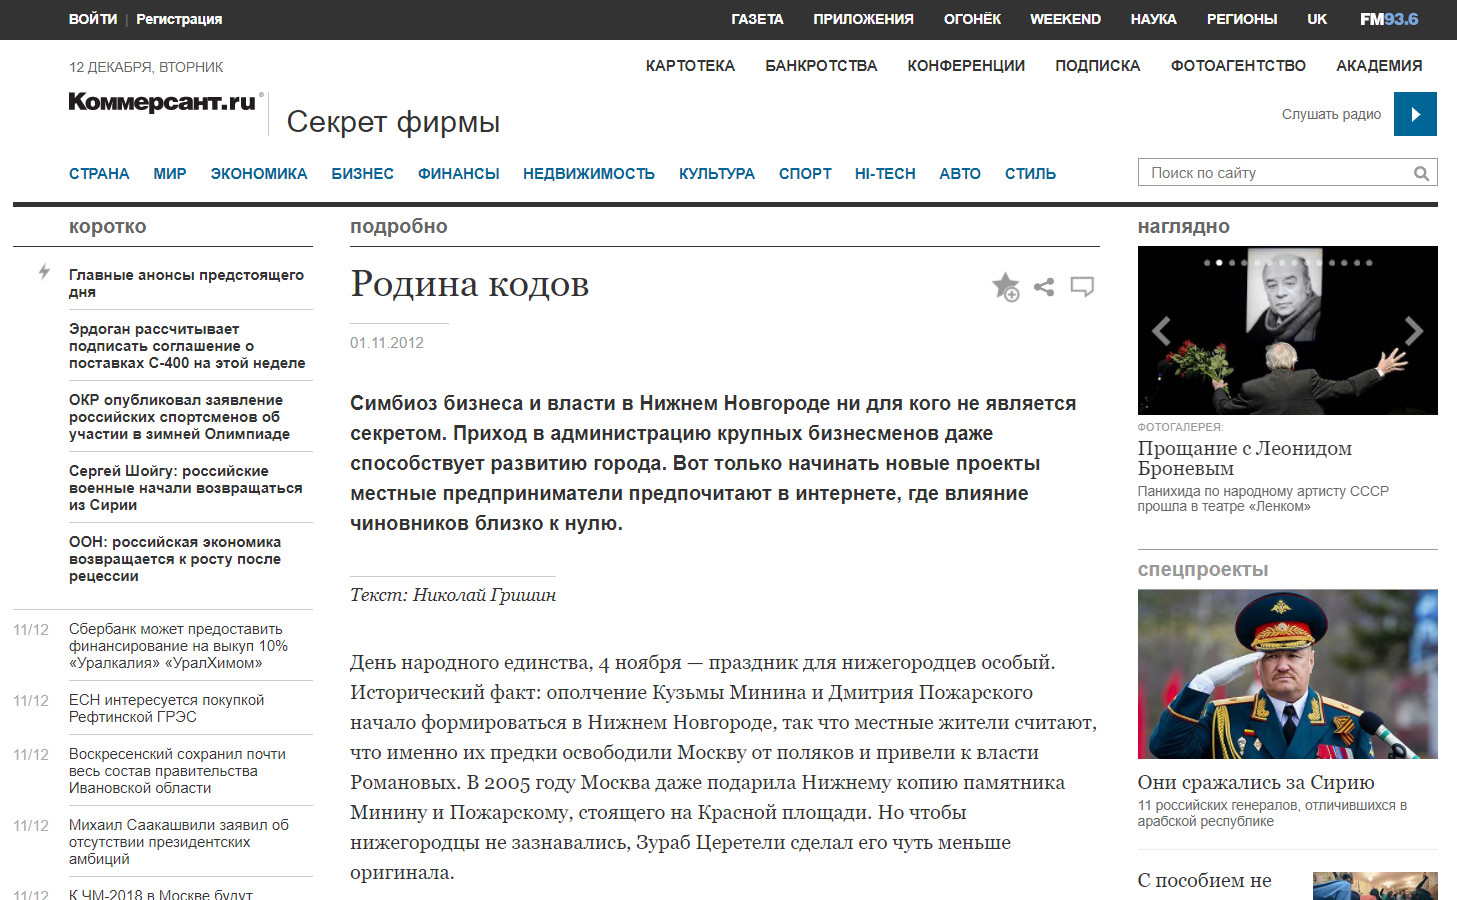
Task: Open the Леонид Броневой photo gallery image
Action: (x=1287, y=330)
